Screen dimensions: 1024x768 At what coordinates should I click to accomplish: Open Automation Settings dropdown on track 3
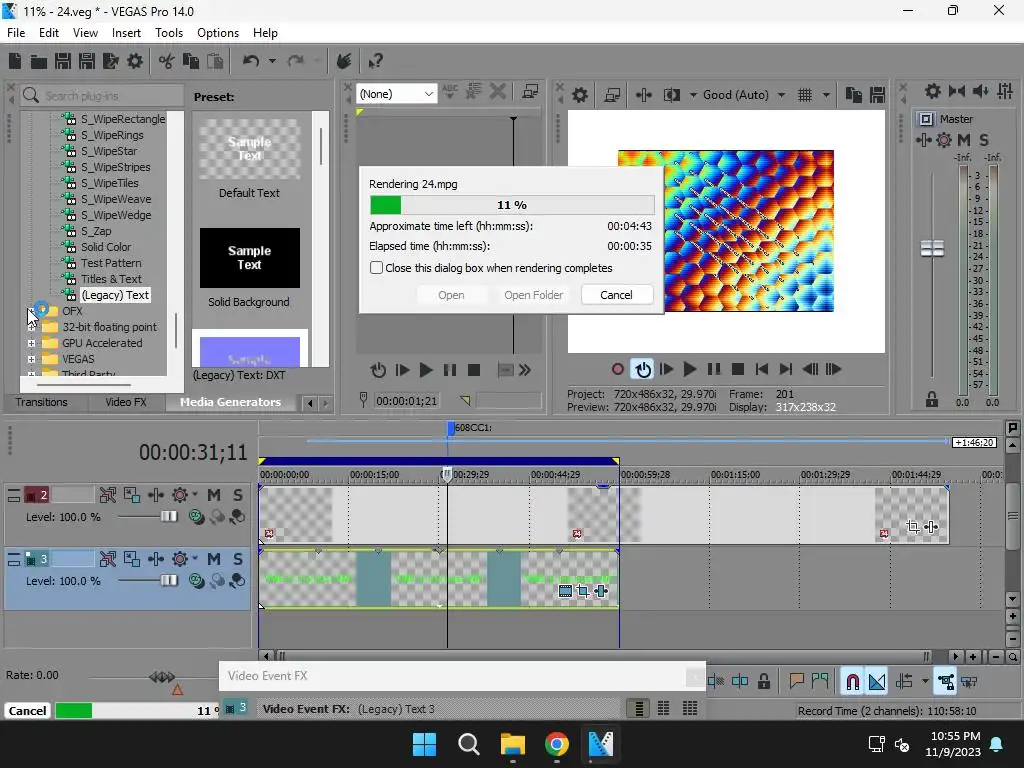(195, 559)
